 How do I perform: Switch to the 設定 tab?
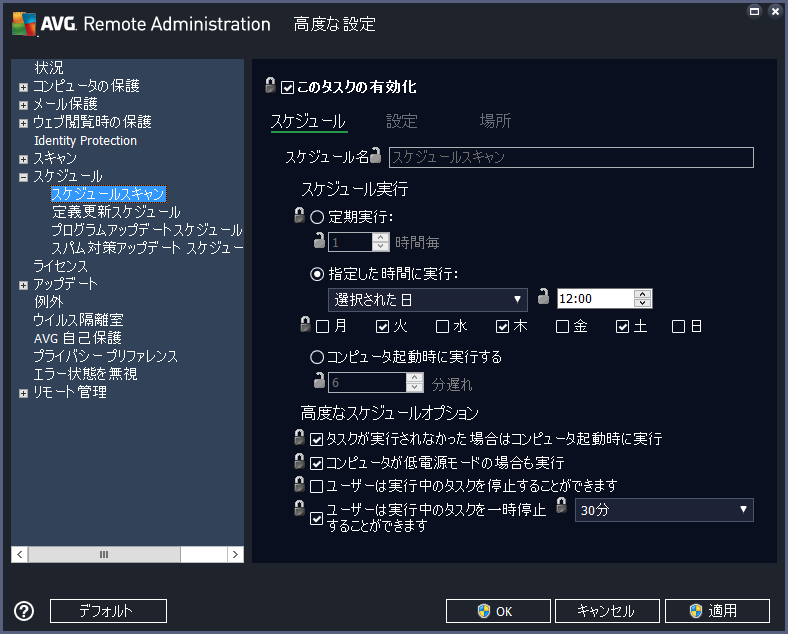coord(402,121)
